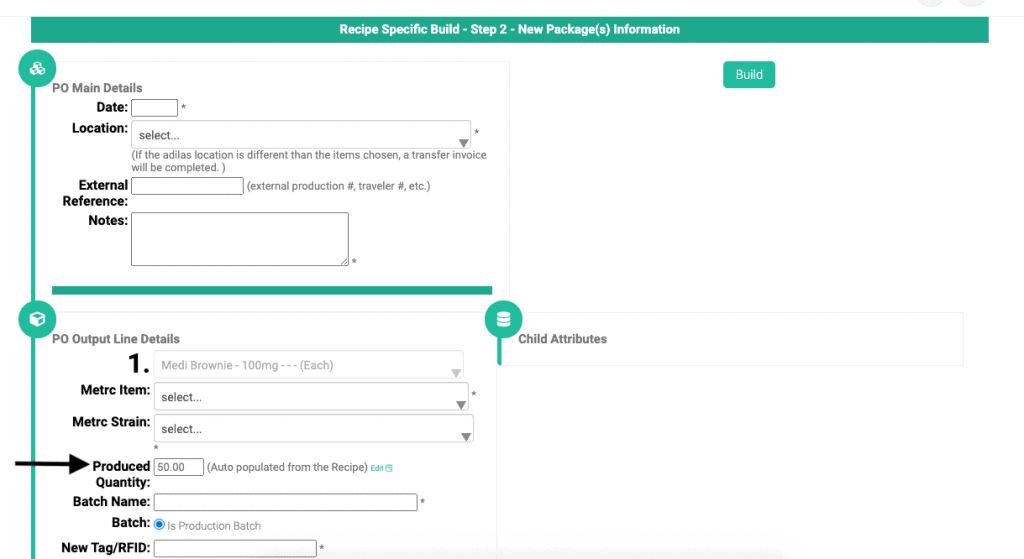Click the small icon beside the Edit link
This screenshot has height=559, width=1024.
click(x=389, y=468)
